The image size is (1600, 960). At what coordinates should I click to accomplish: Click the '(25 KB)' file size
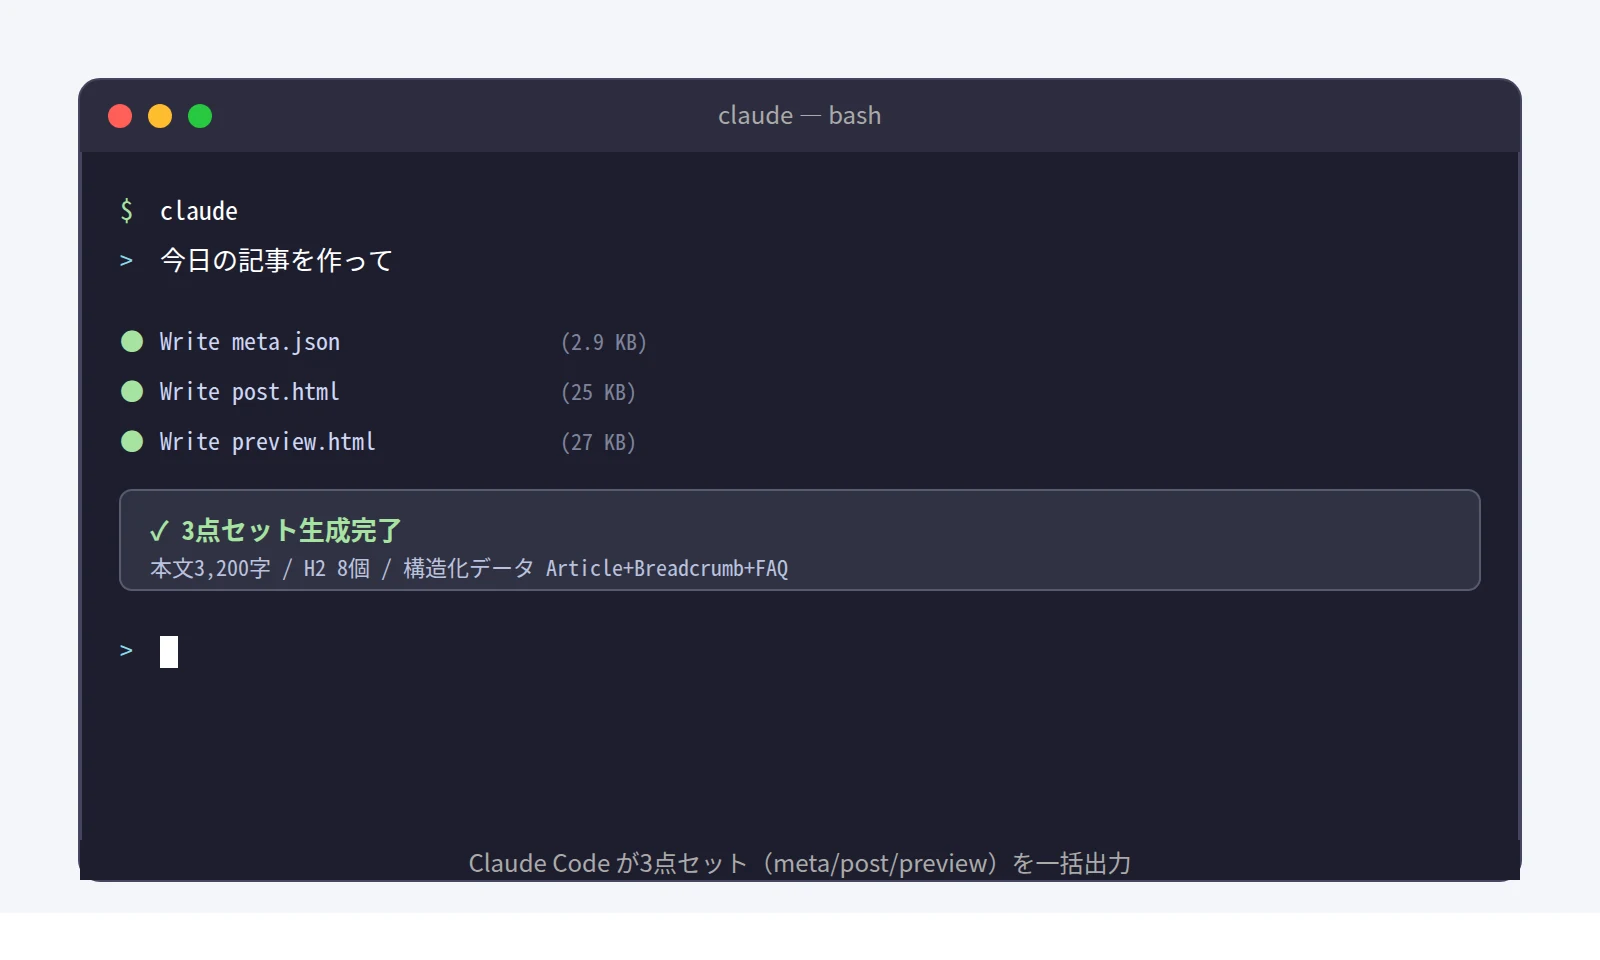coord(598,393)
